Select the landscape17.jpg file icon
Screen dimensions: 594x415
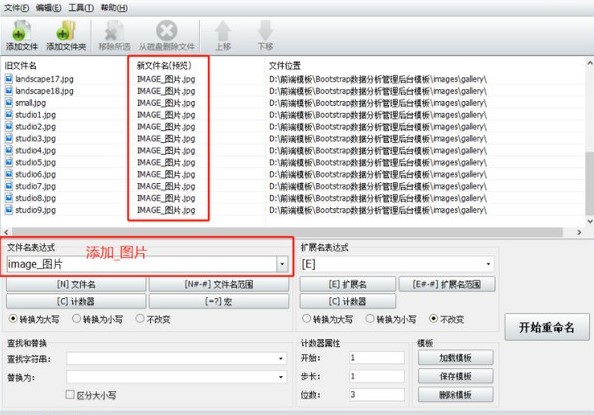point(9,79)
